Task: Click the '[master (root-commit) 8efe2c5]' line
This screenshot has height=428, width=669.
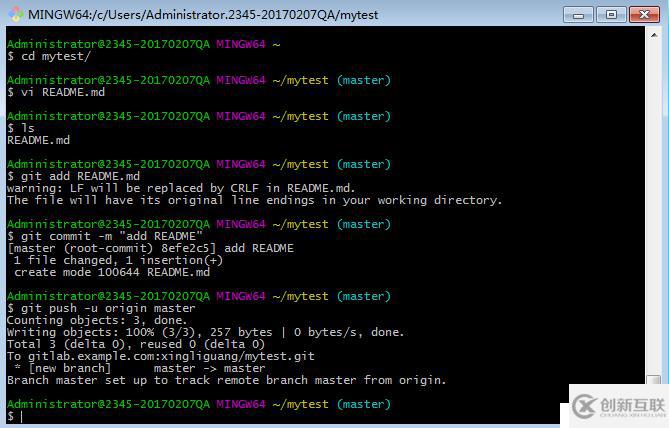Action: 150,248
